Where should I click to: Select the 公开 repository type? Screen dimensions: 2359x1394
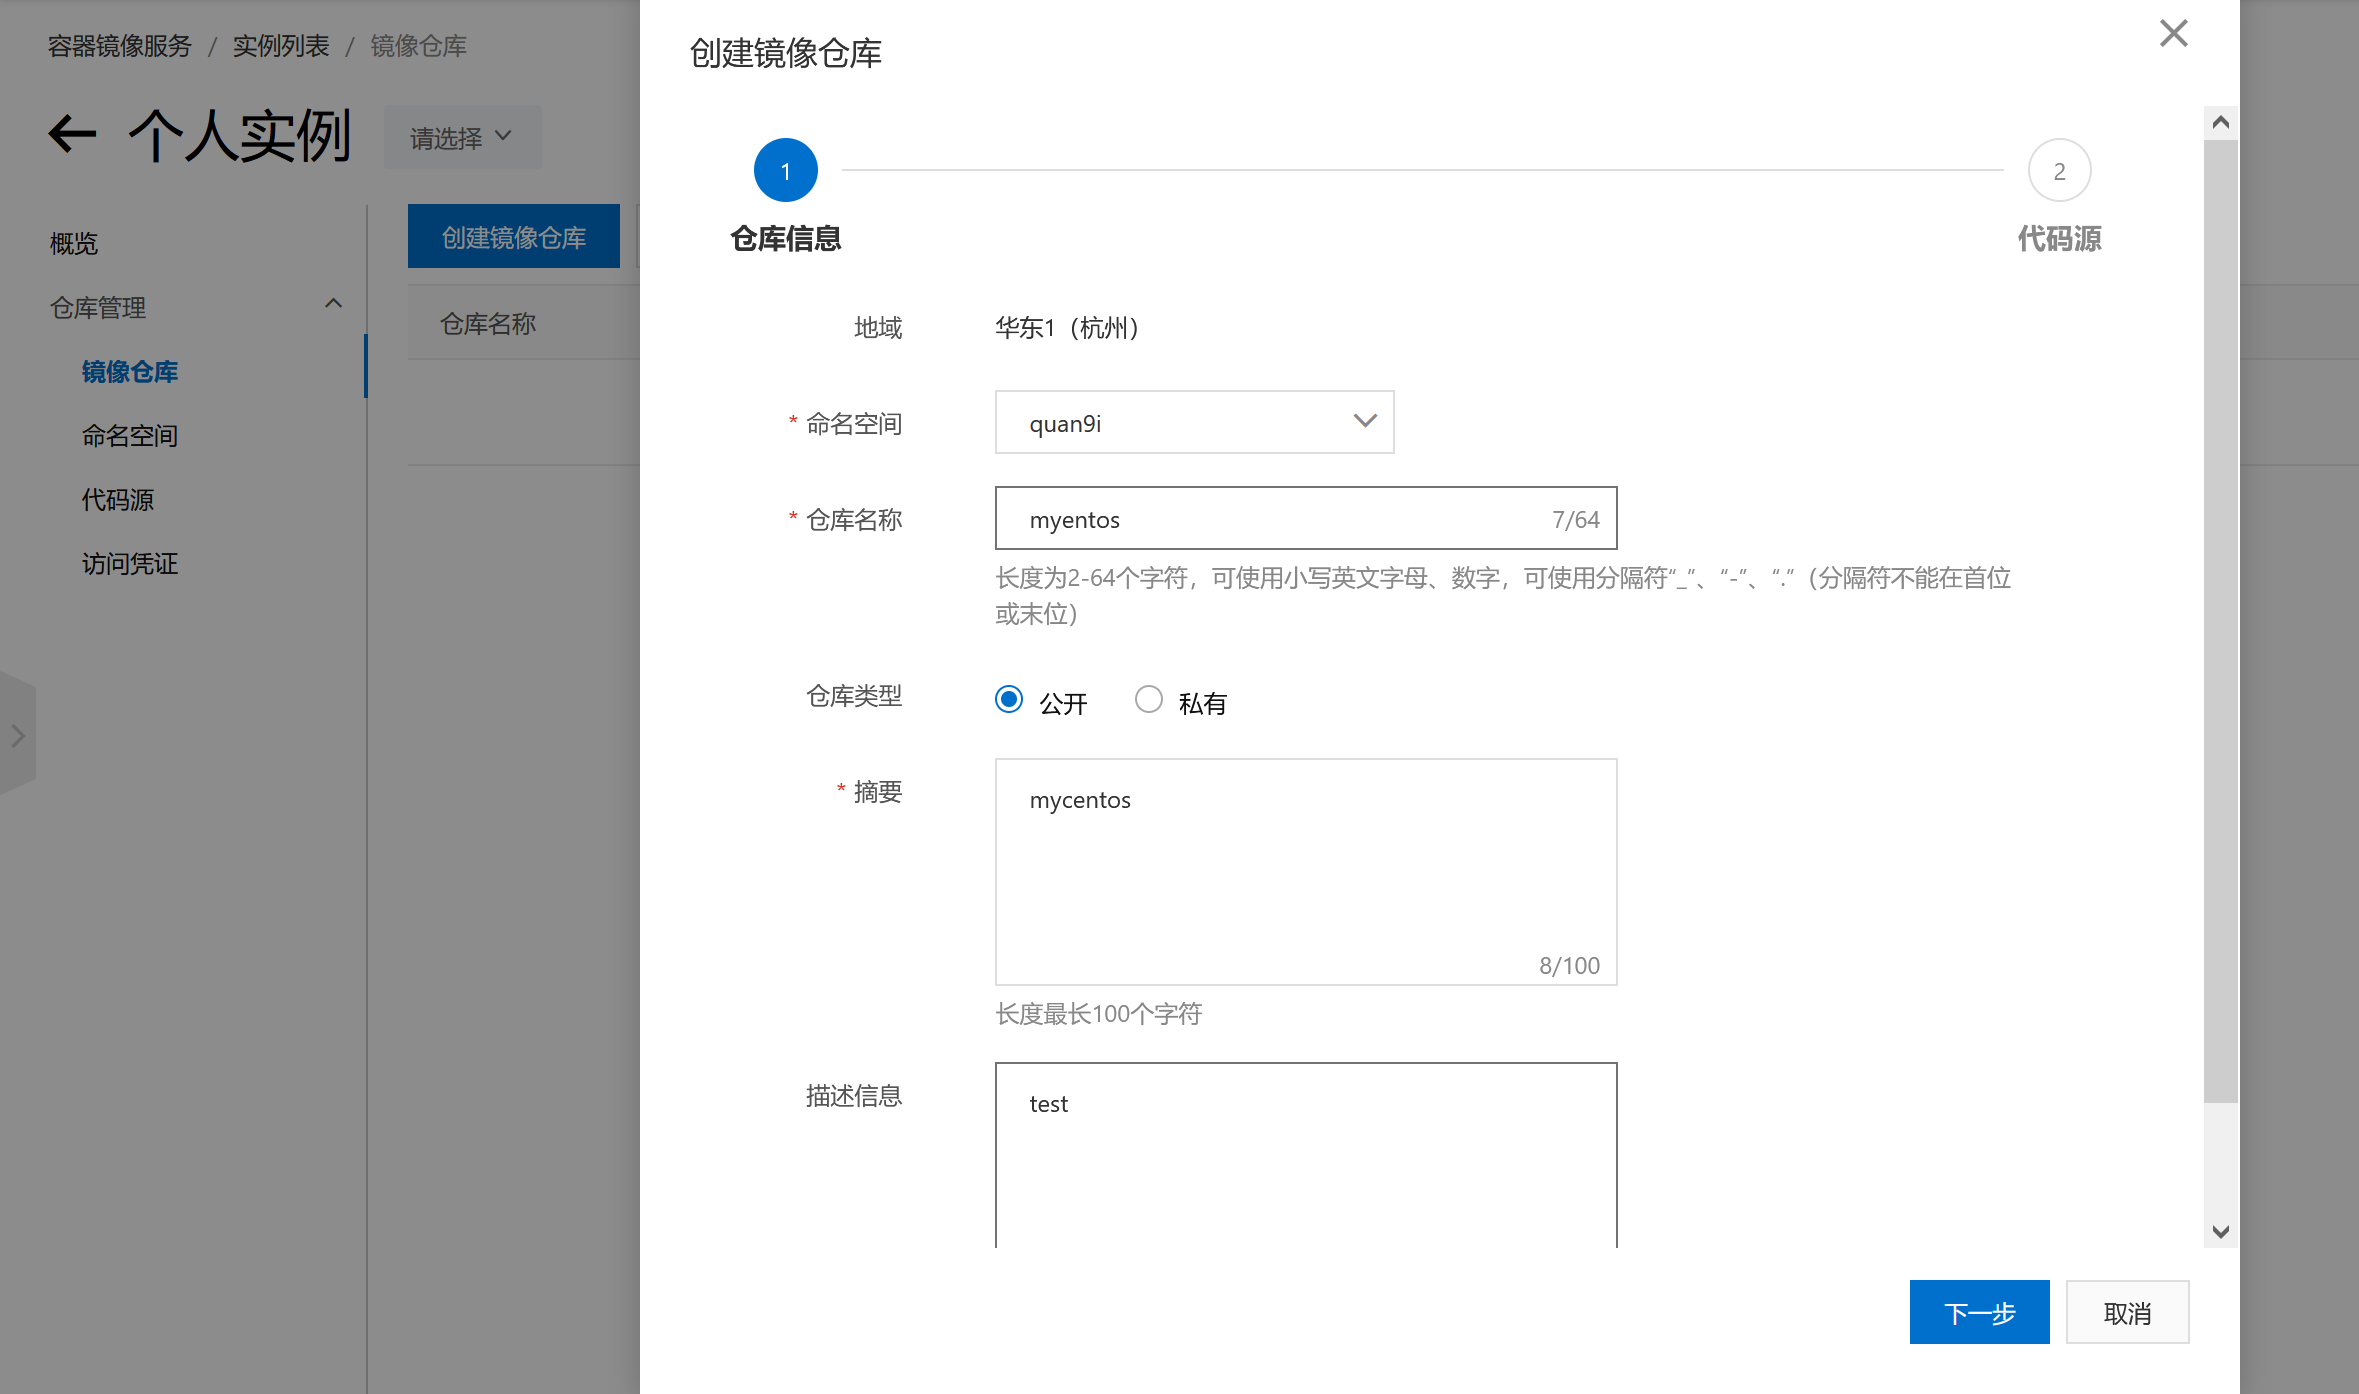pyautogui.click(x=1008, y=700)
